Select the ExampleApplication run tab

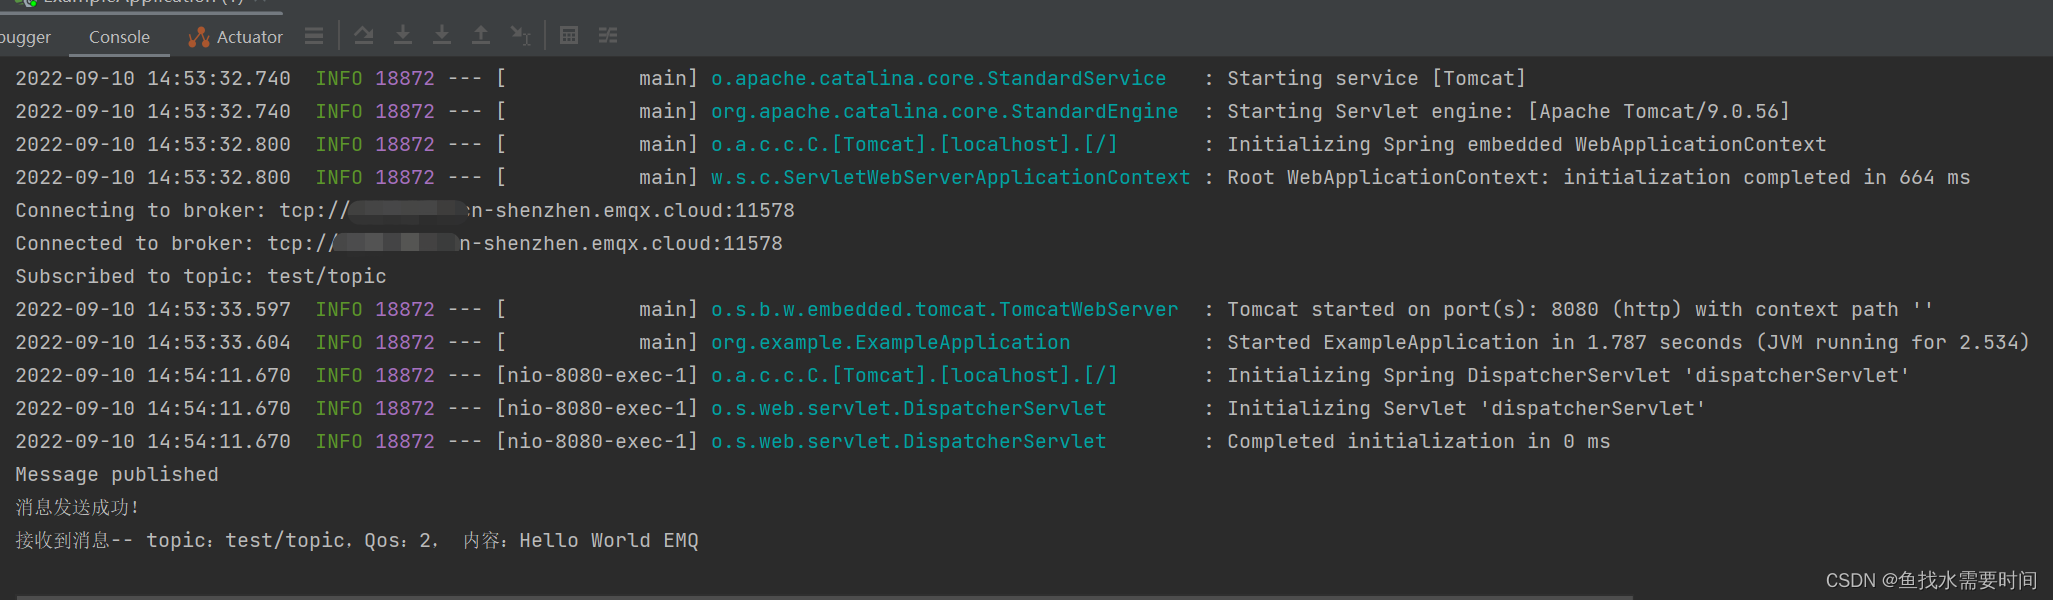140,3
